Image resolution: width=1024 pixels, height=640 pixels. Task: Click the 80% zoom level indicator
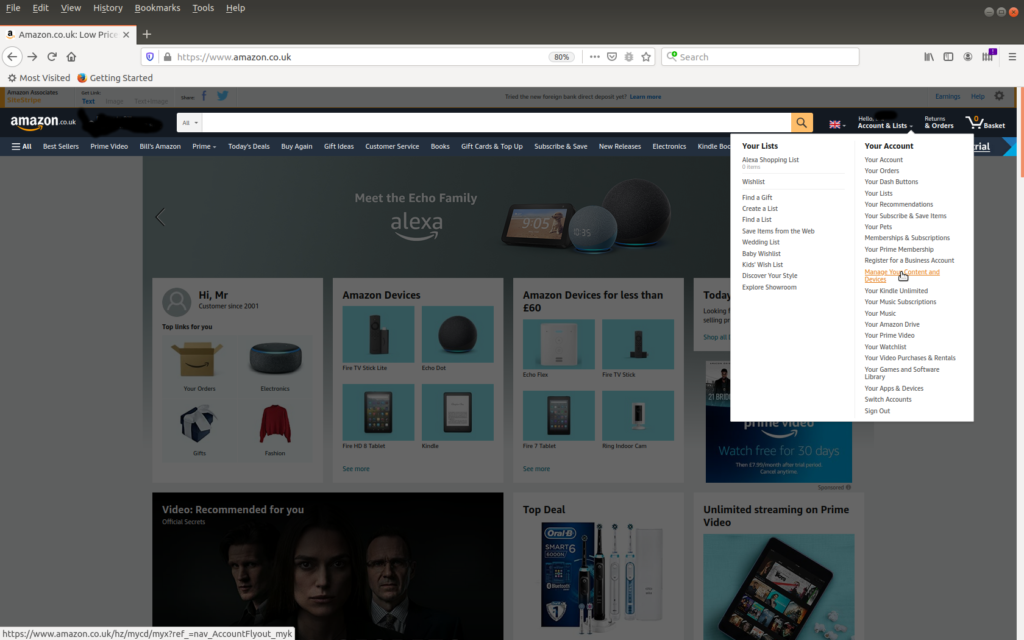tap(561, 57)
